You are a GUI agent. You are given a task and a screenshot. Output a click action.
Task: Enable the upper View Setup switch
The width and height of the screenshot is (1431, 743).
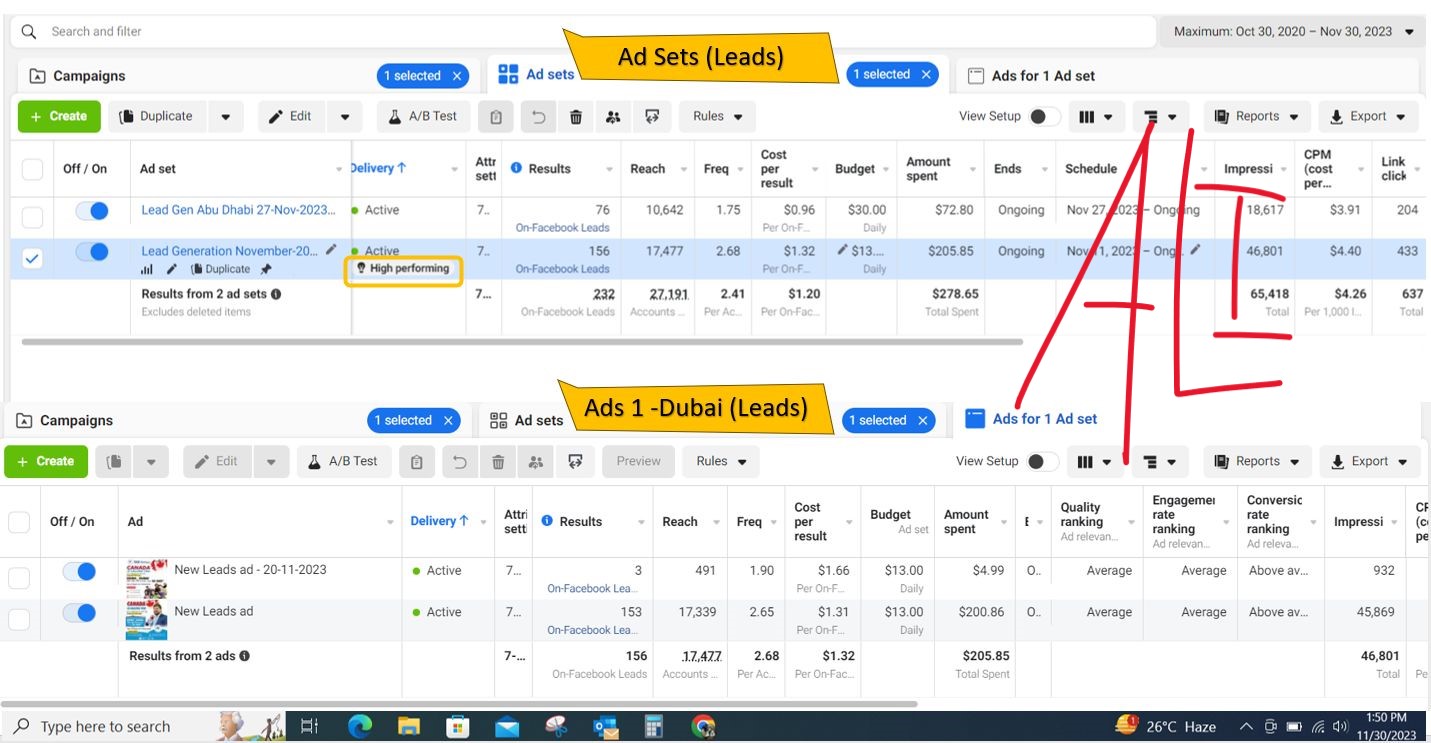coord(1044,117)
